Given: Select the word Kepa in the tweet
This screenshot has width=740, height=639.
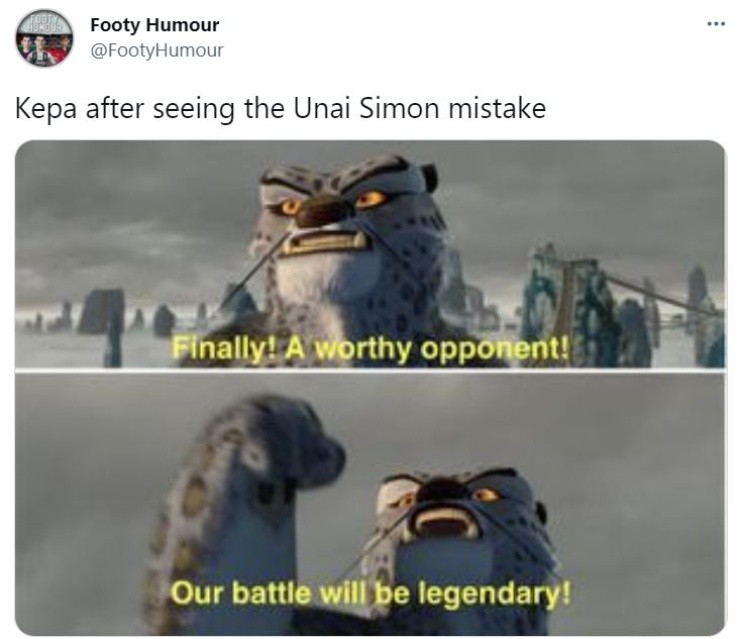Looking at the screenshot, I should (x=45, y=109).
